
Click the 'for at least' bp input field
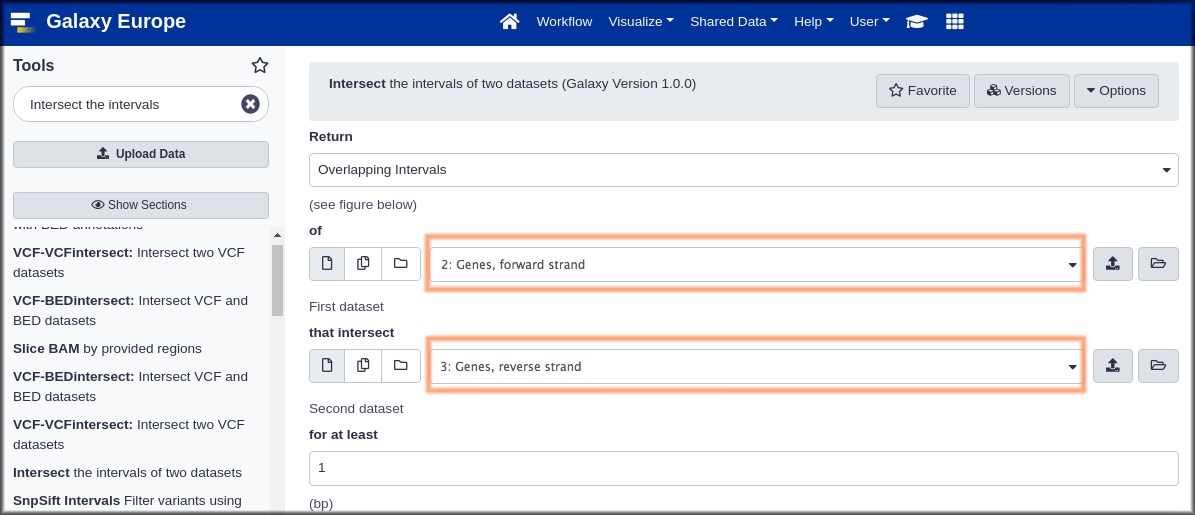[x=744, y=469]
